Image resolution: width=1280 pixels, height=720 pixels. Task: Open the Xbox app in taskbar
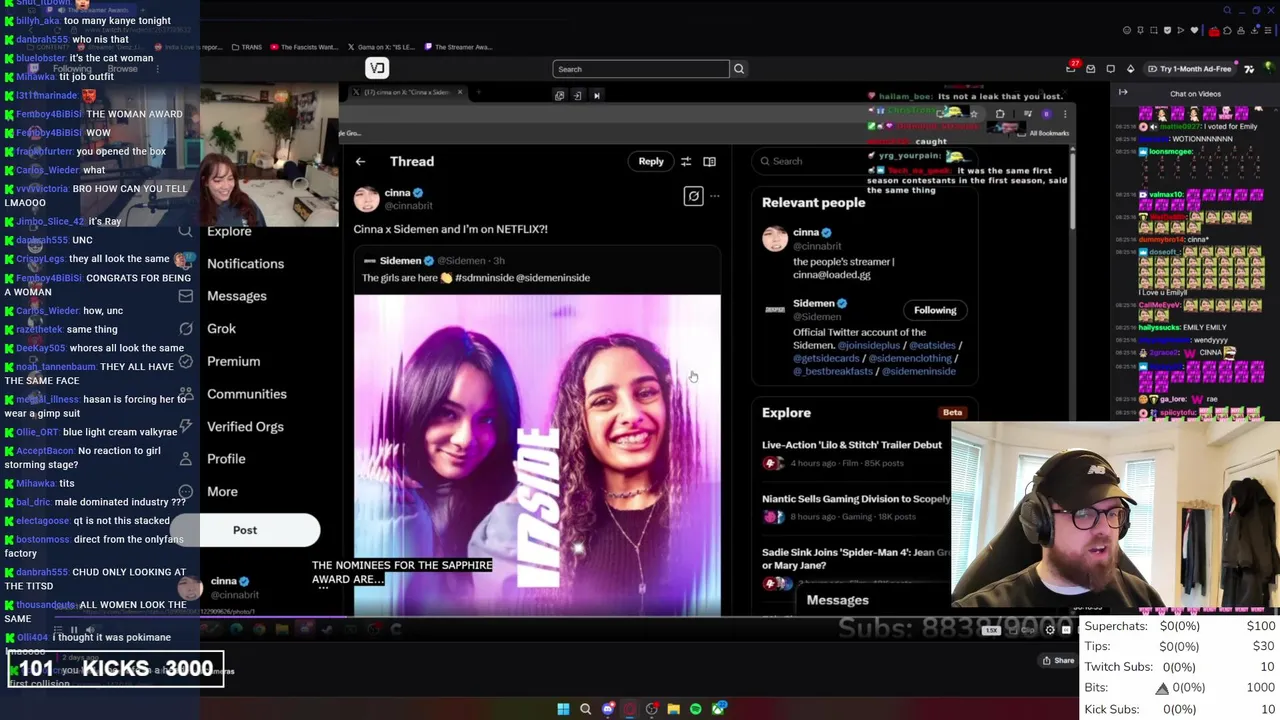718,709
